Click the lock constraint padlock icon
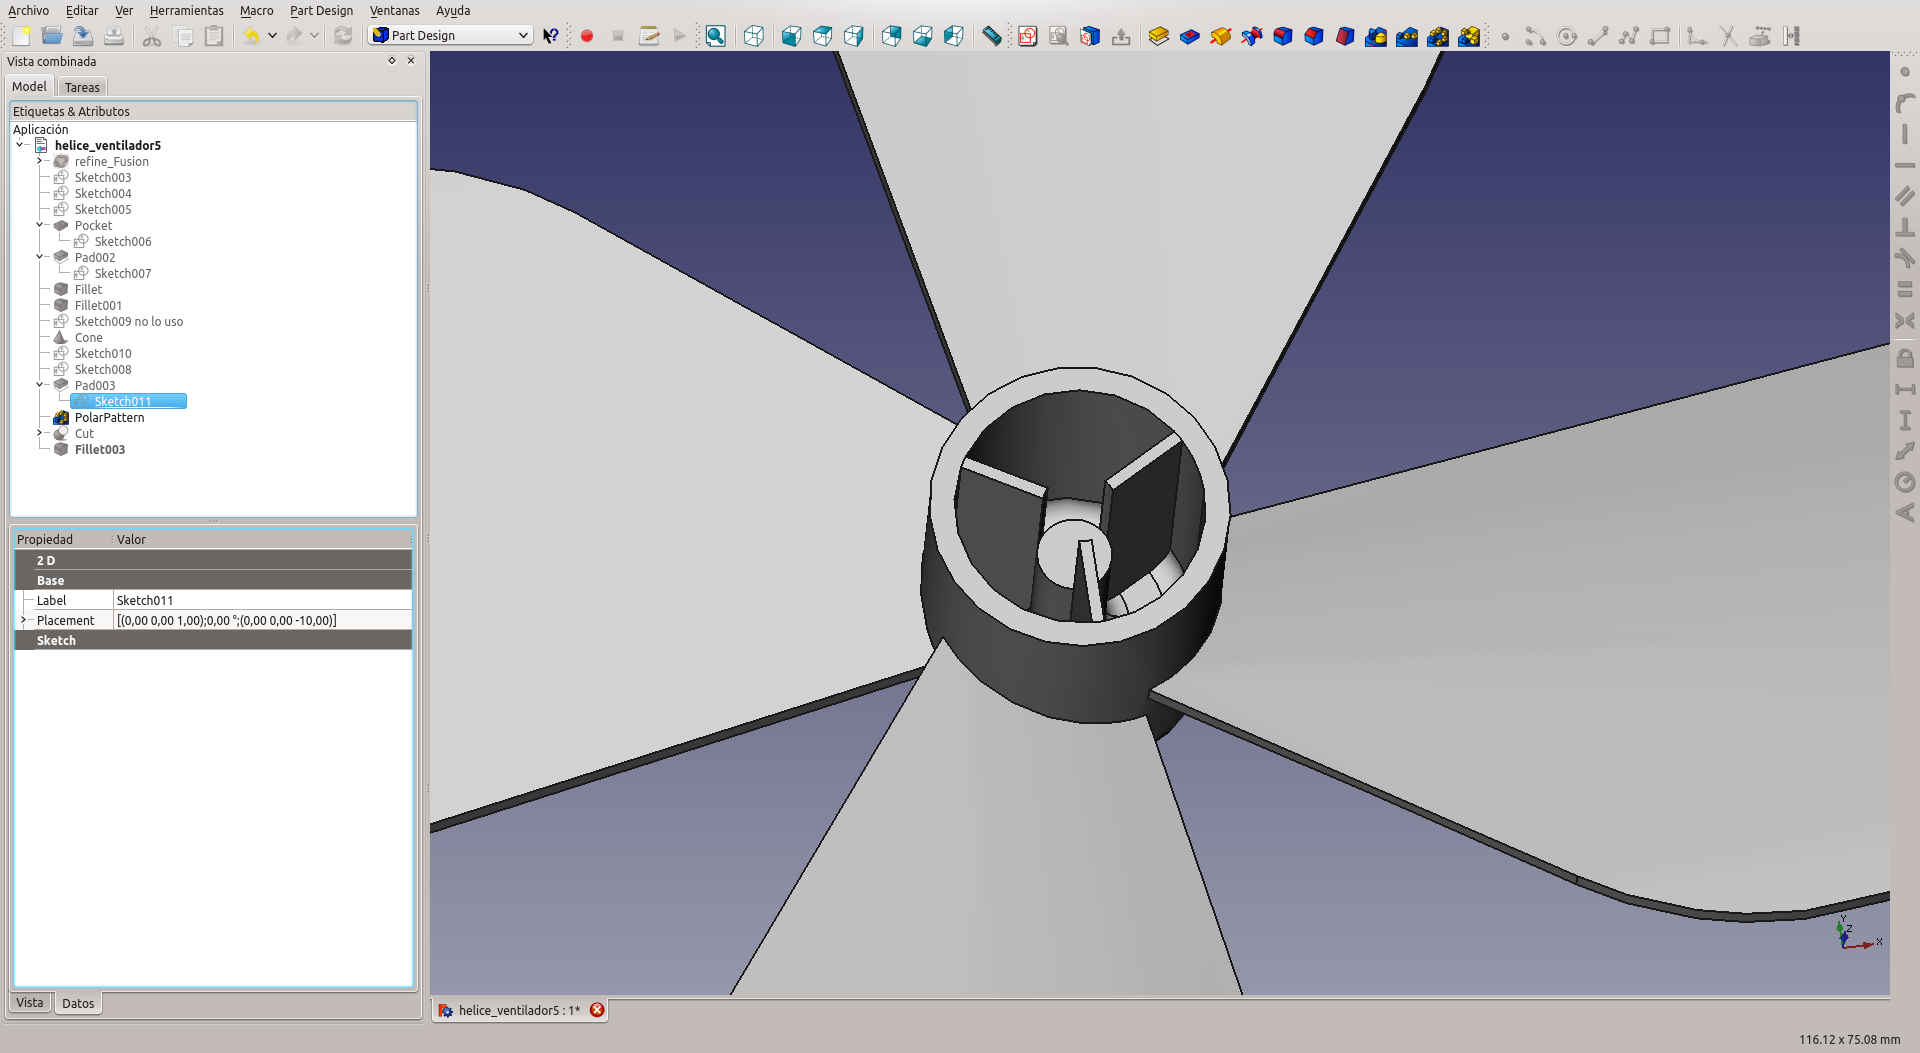 [x=1905, y=357]
